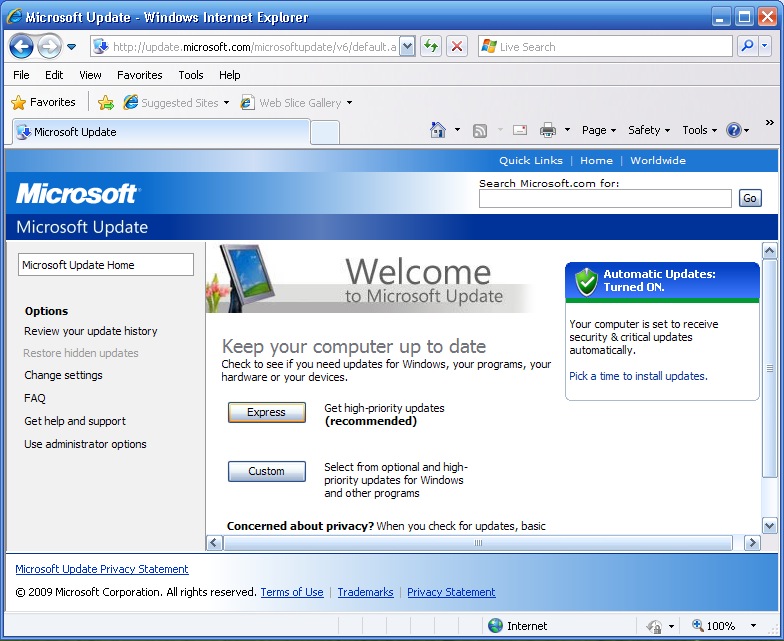Image resolution: width=784 pixels, height=641 pixels.
Task: Click the horizontal scrollbar left arrow
Action: (214, 542)
